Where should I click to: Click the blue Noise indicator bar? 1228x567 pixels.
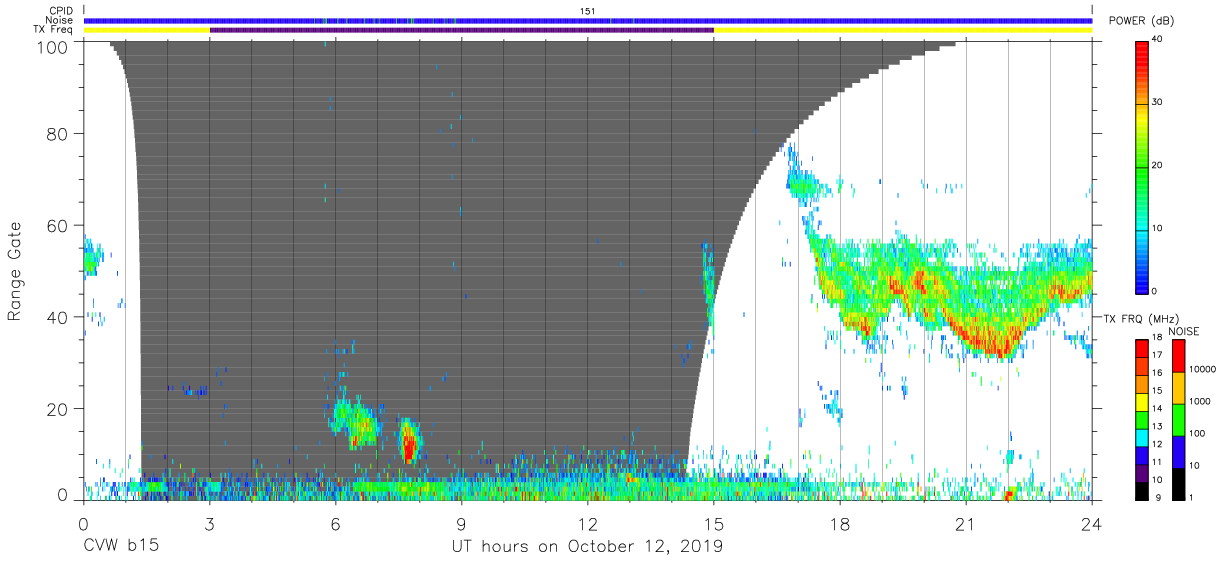click(x=588, y=20)
